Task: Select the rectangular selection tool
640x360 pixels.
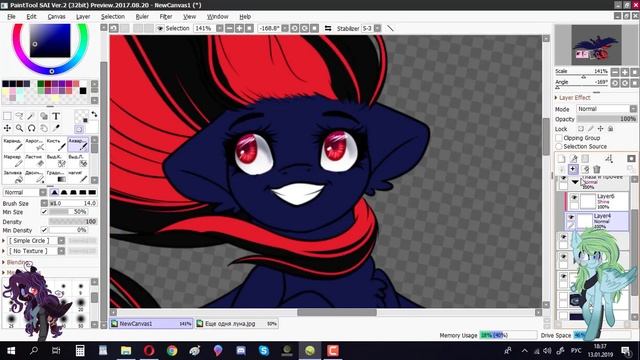Action: pyautogui.click(x=7, y=116)
